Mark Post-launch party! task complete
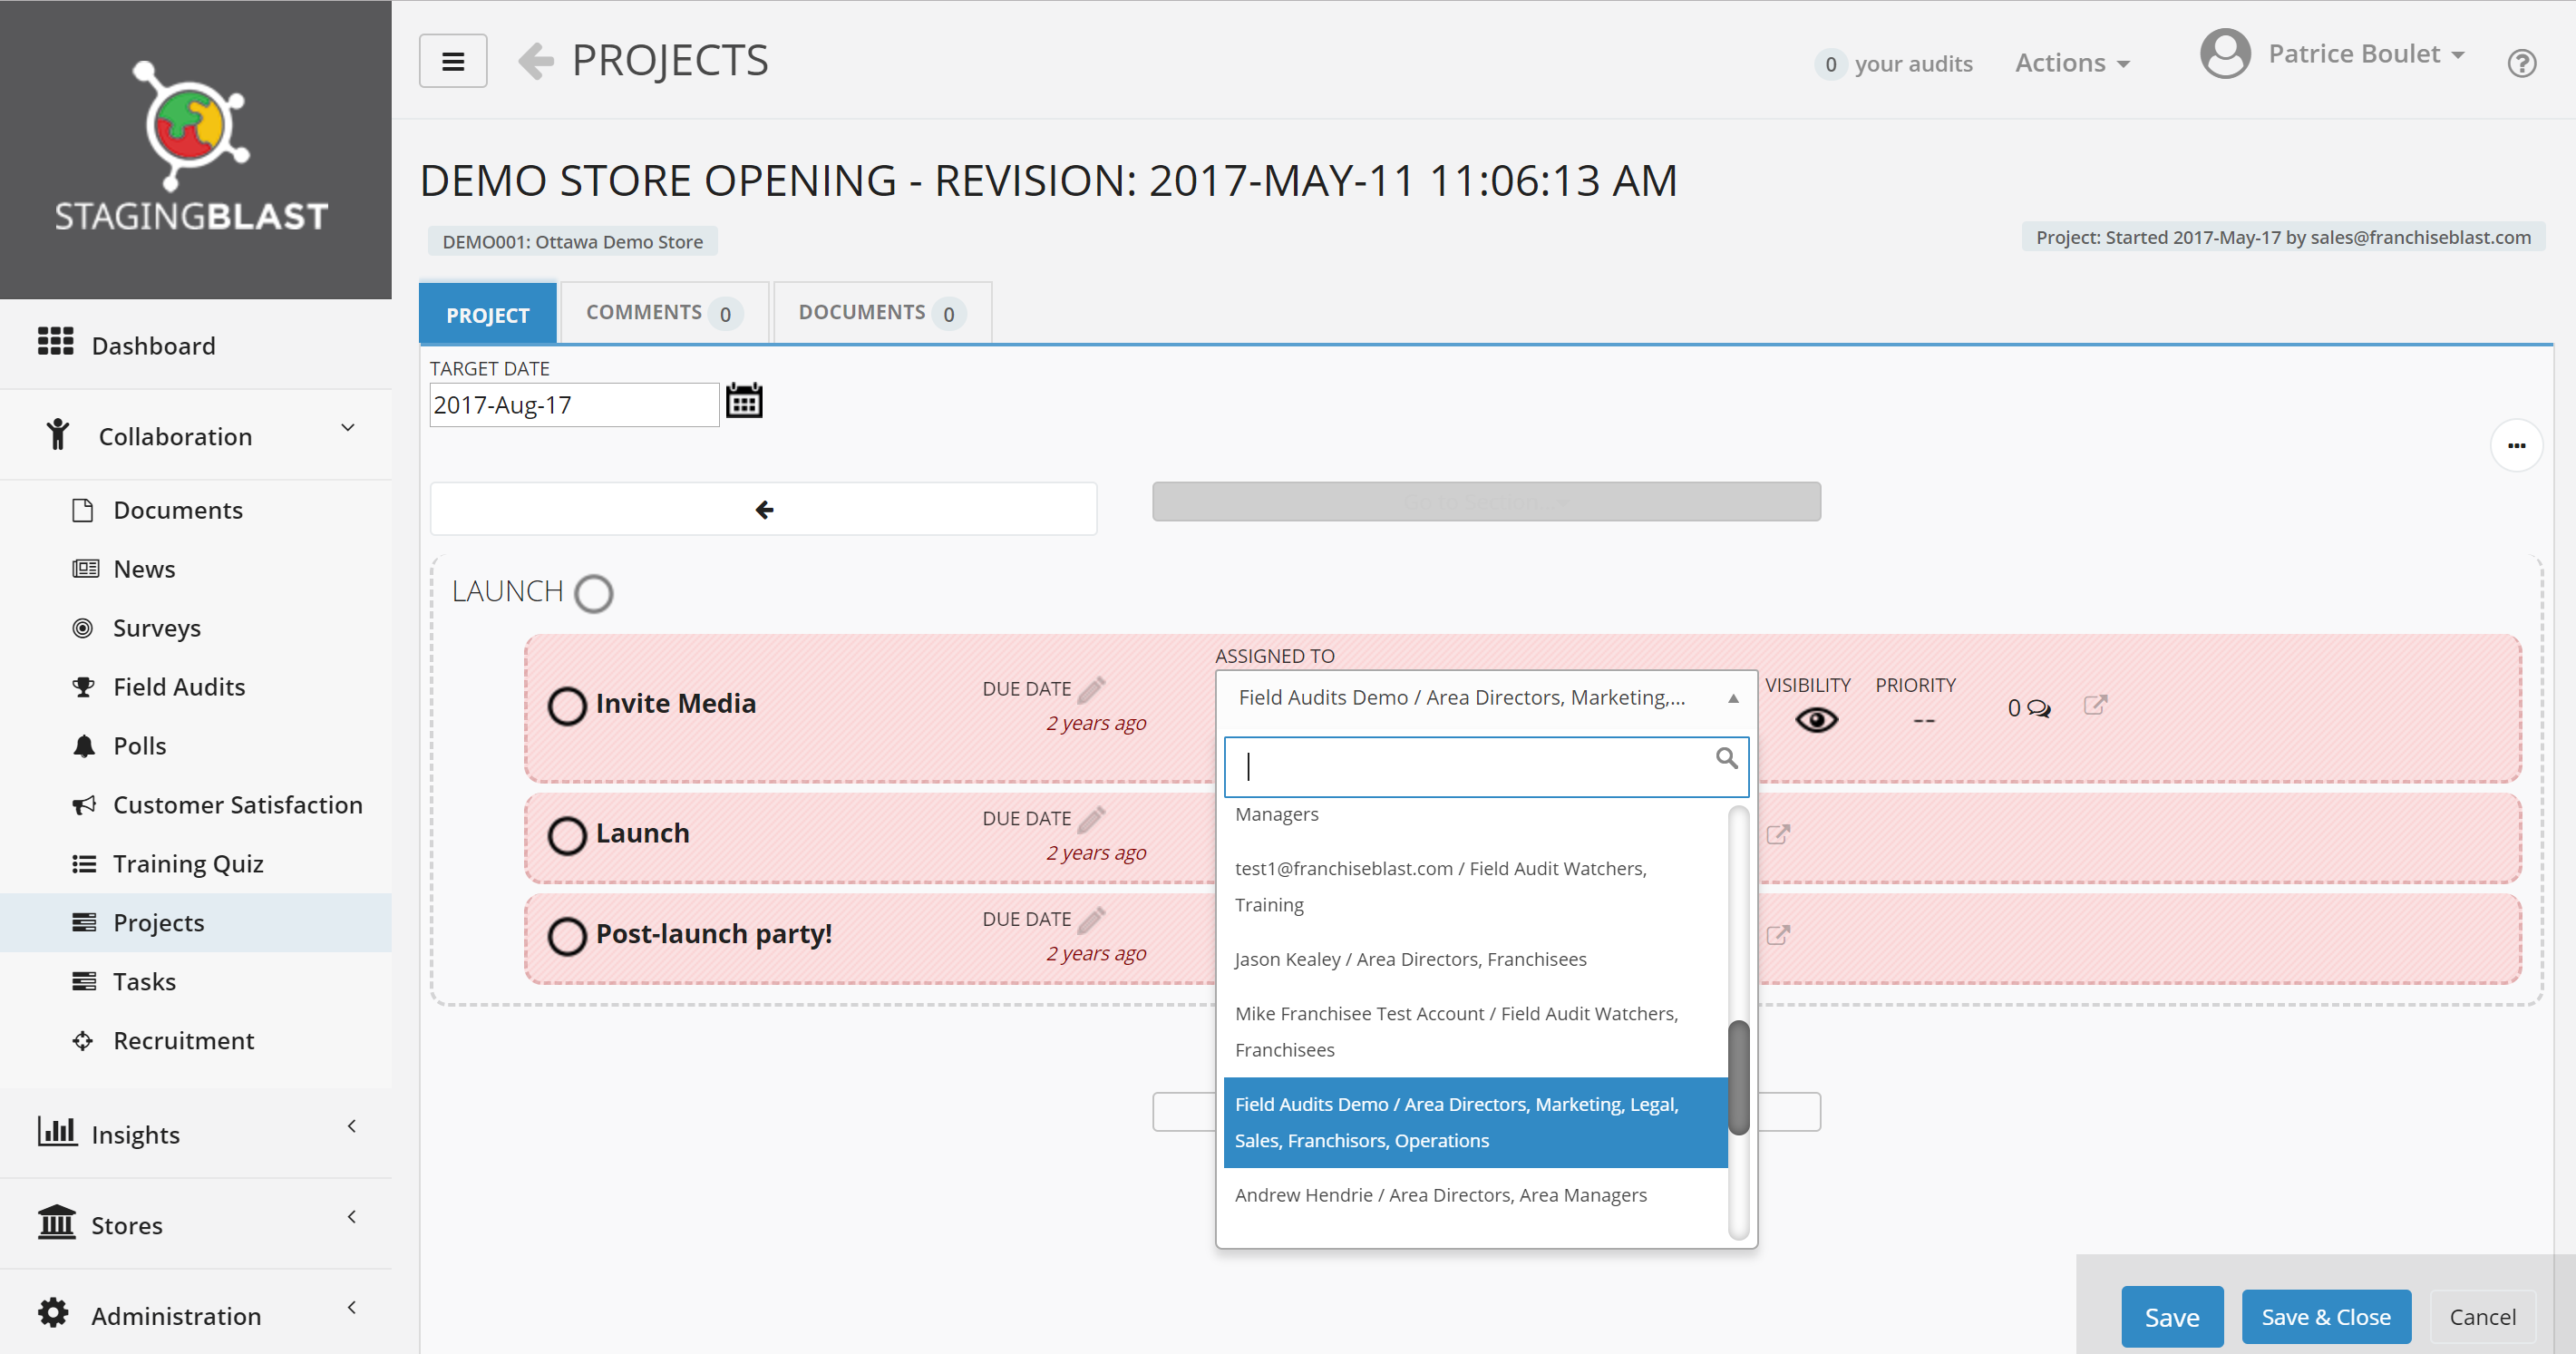2576x1354 pixels. point(567,936)
